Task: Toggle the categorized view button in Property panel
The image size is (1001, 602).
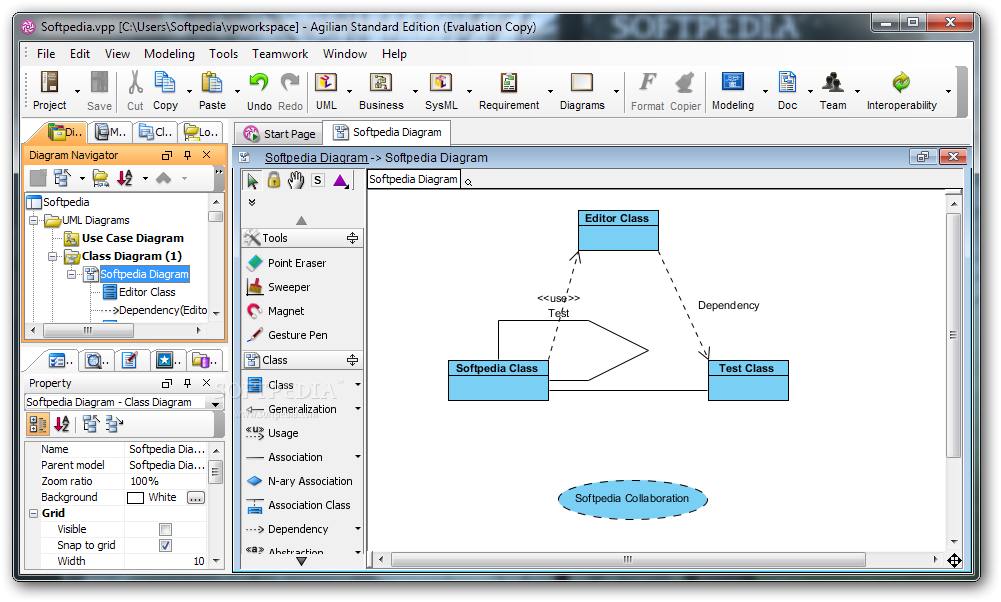Action: tap(38, 424)
